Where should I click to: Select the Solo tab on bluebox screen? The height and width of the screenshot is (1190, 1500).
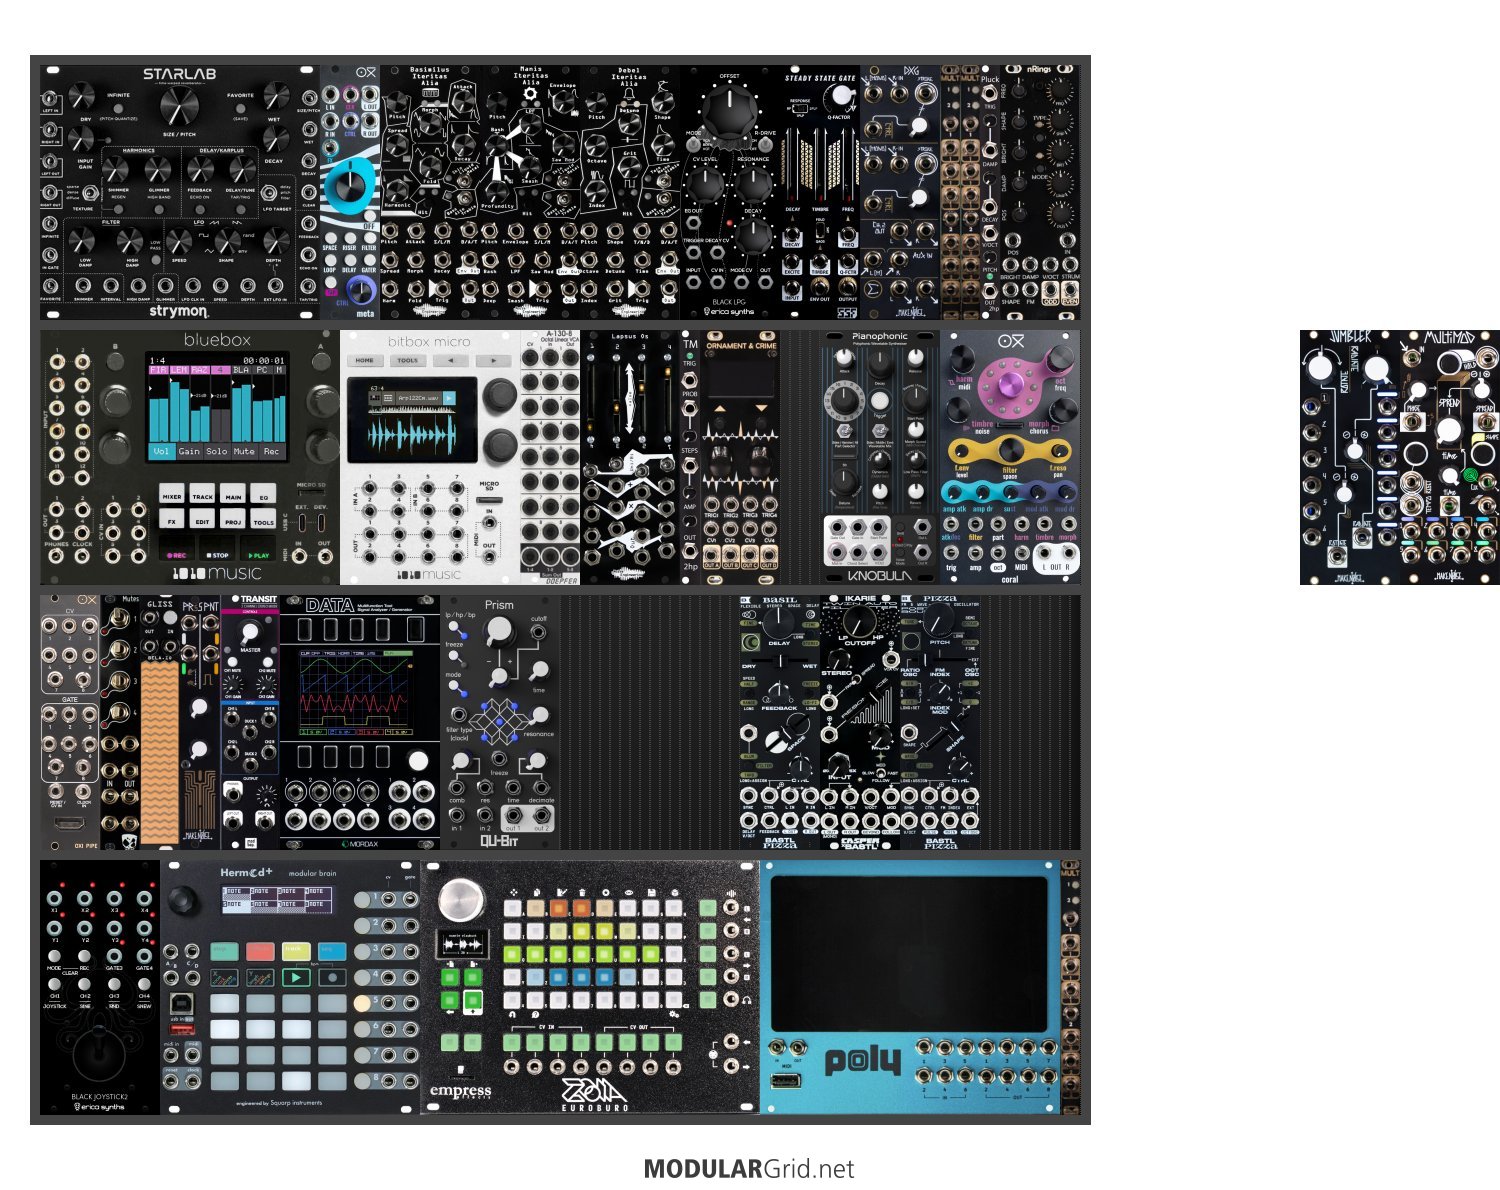(217, 451)
